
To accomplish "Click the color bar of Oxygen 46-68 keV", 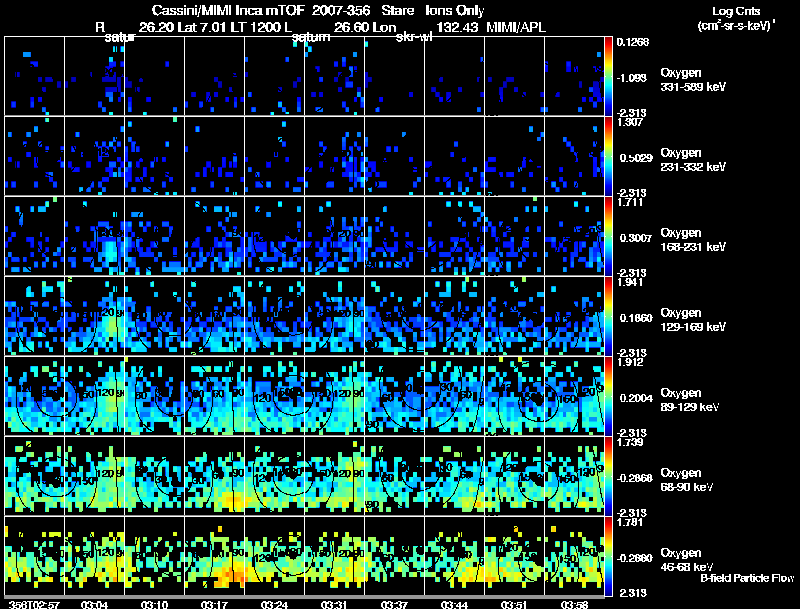I will [611, 555].
